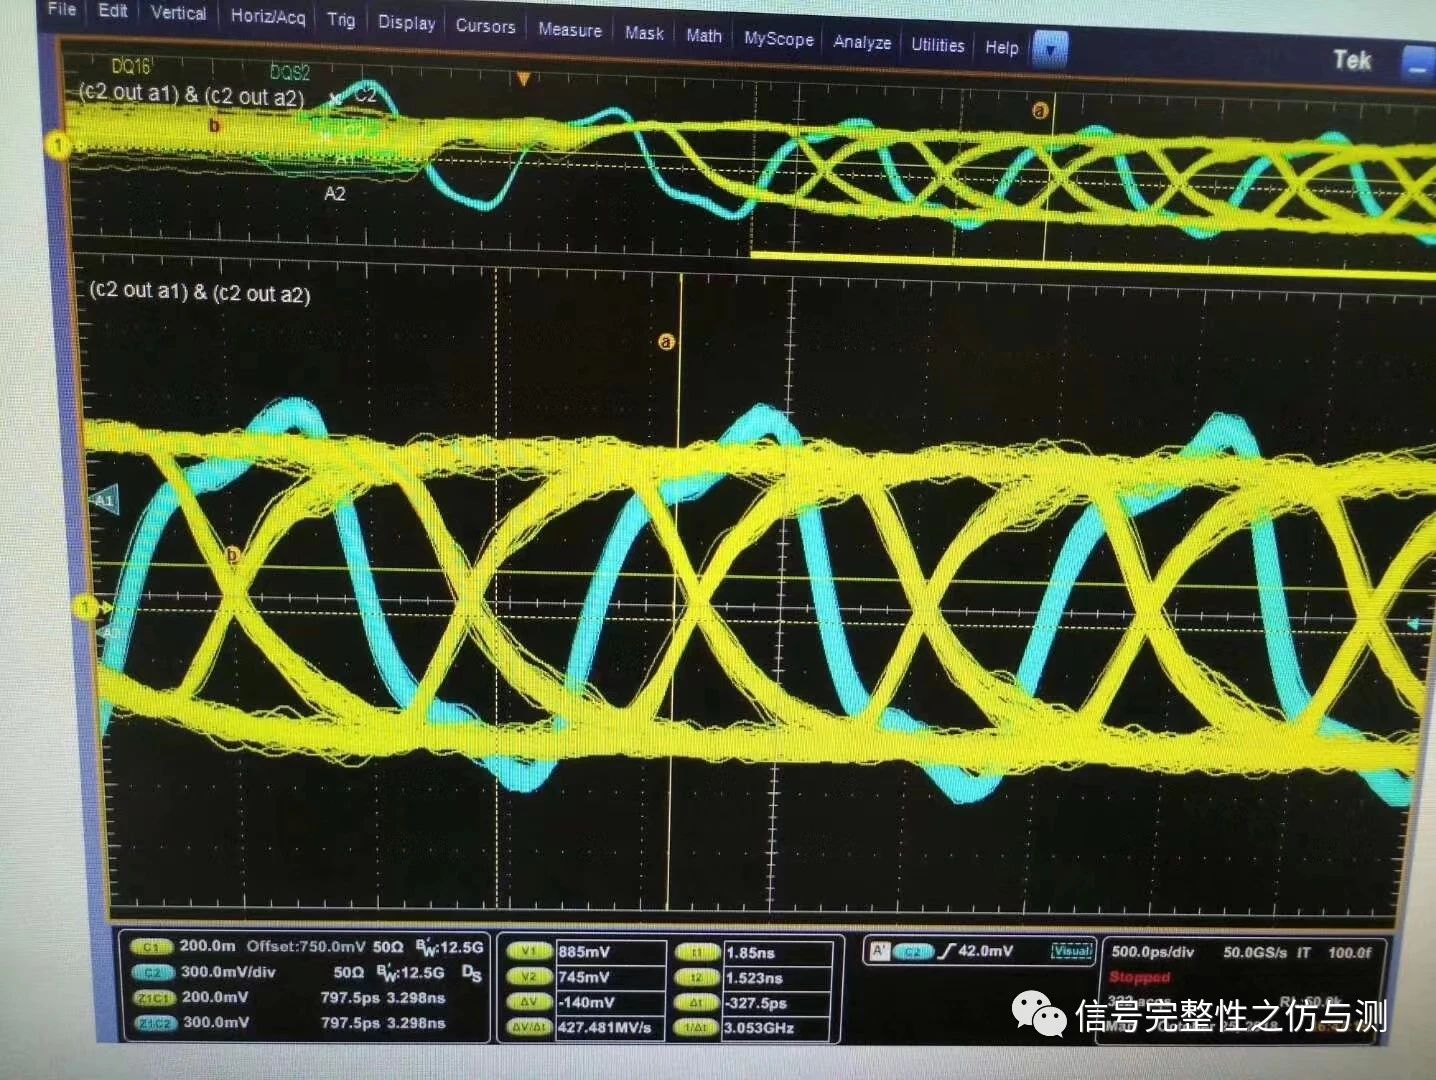Click the blue minimize button beside Tek
The image size is (1436, 1080).
pos(1418,63)
